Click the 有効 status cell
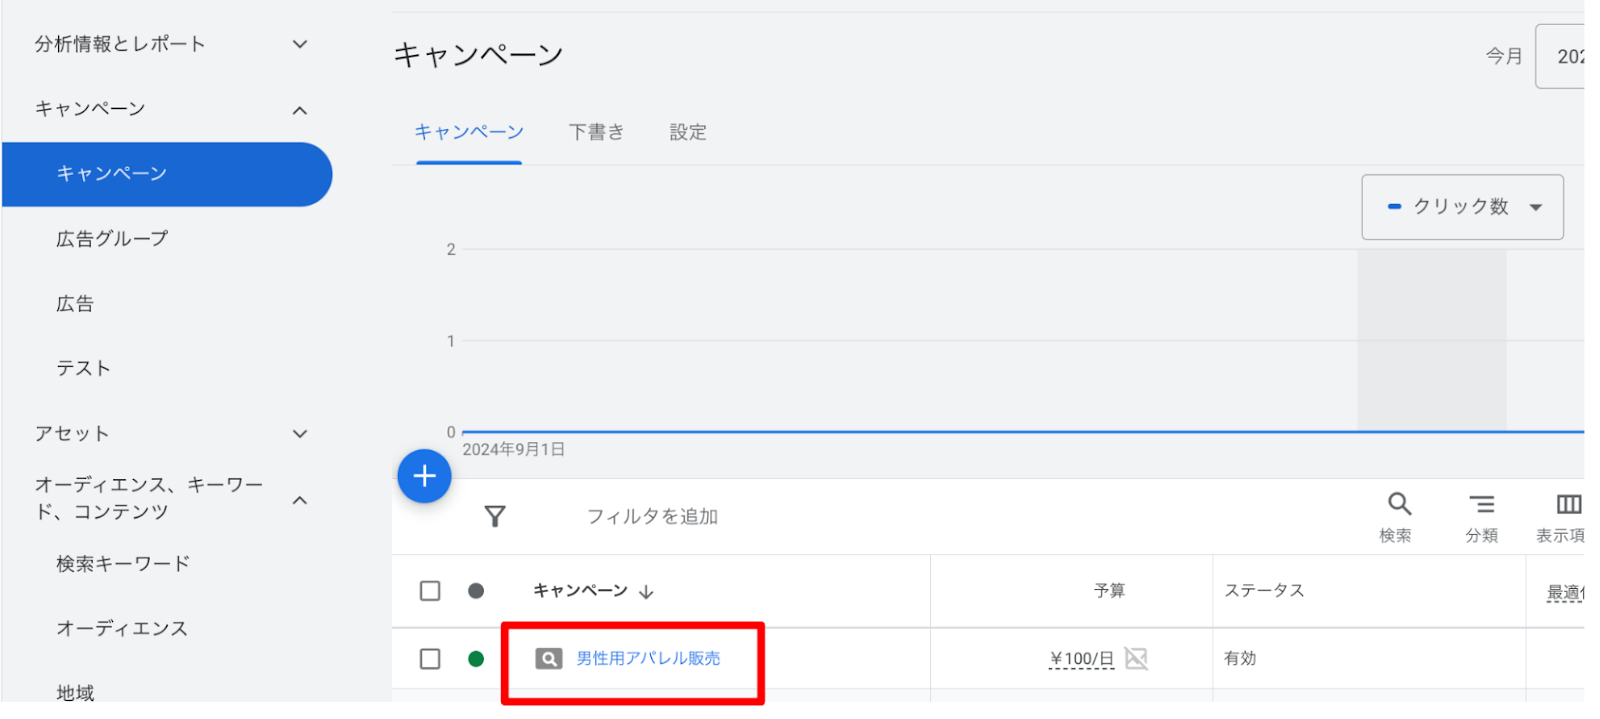1600x719 pixels. click(1240, 659)
